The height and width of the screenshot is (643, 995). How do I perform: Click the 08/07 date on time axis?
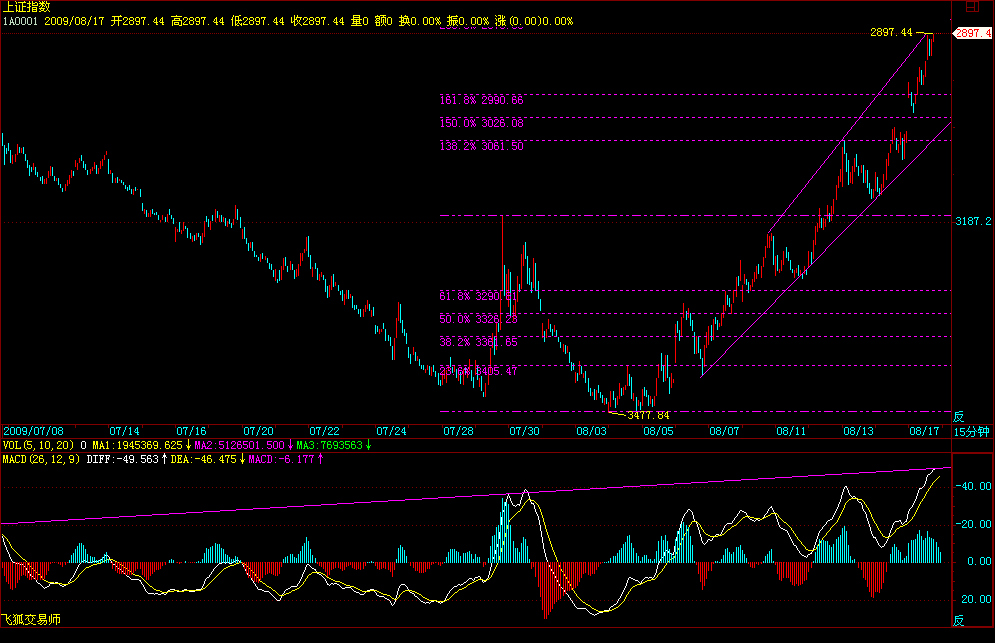(724, 431)
